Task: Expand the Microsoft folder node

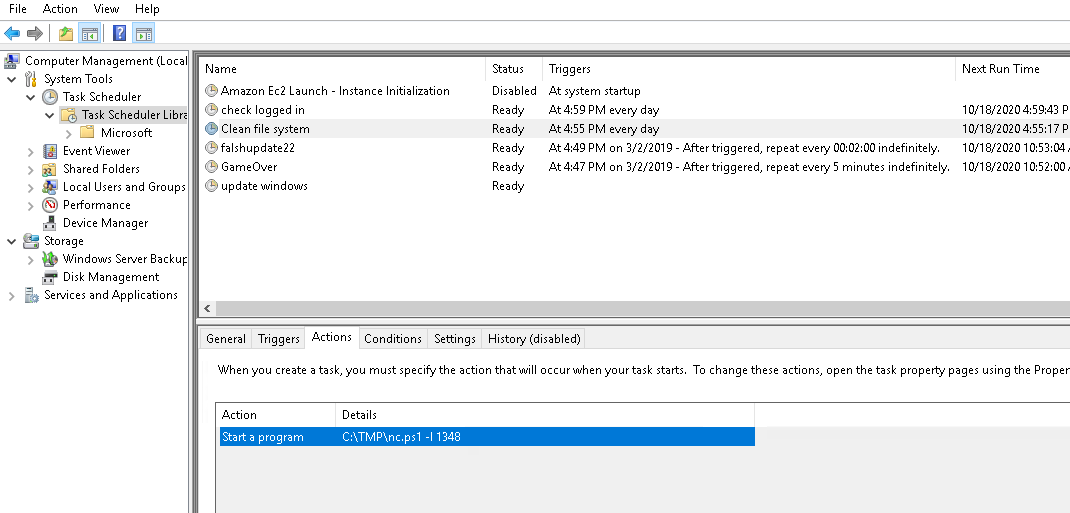Action: 68,133
